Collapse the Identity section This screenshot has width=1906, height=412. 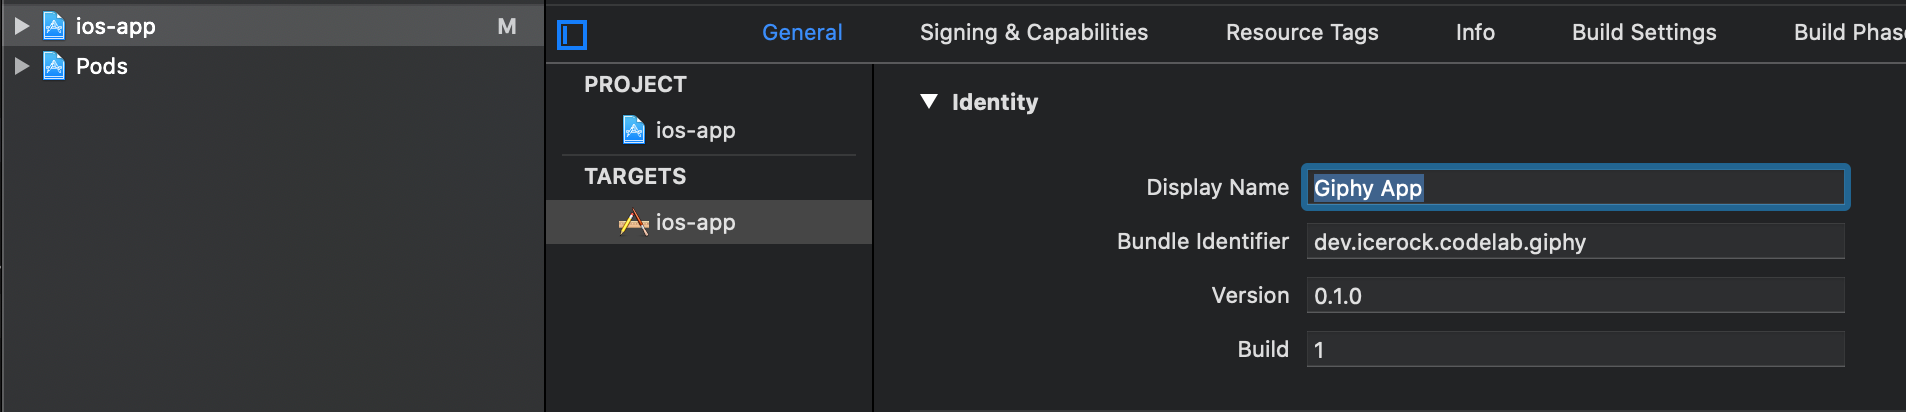[x=929, y=101]
